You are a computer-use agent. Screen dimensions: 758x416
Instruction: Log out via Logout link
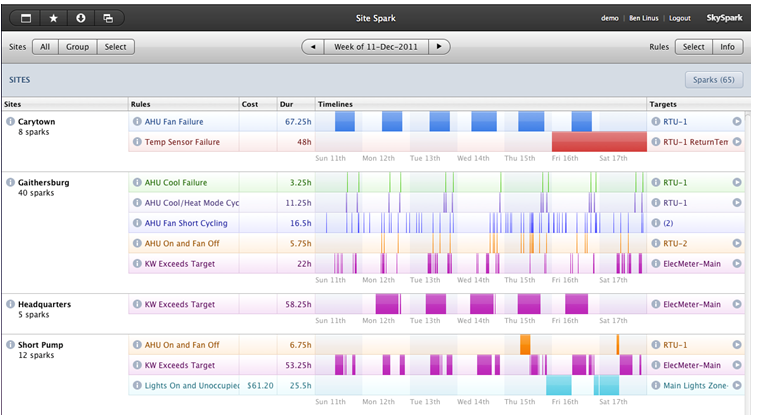click(x=680, y=18)
